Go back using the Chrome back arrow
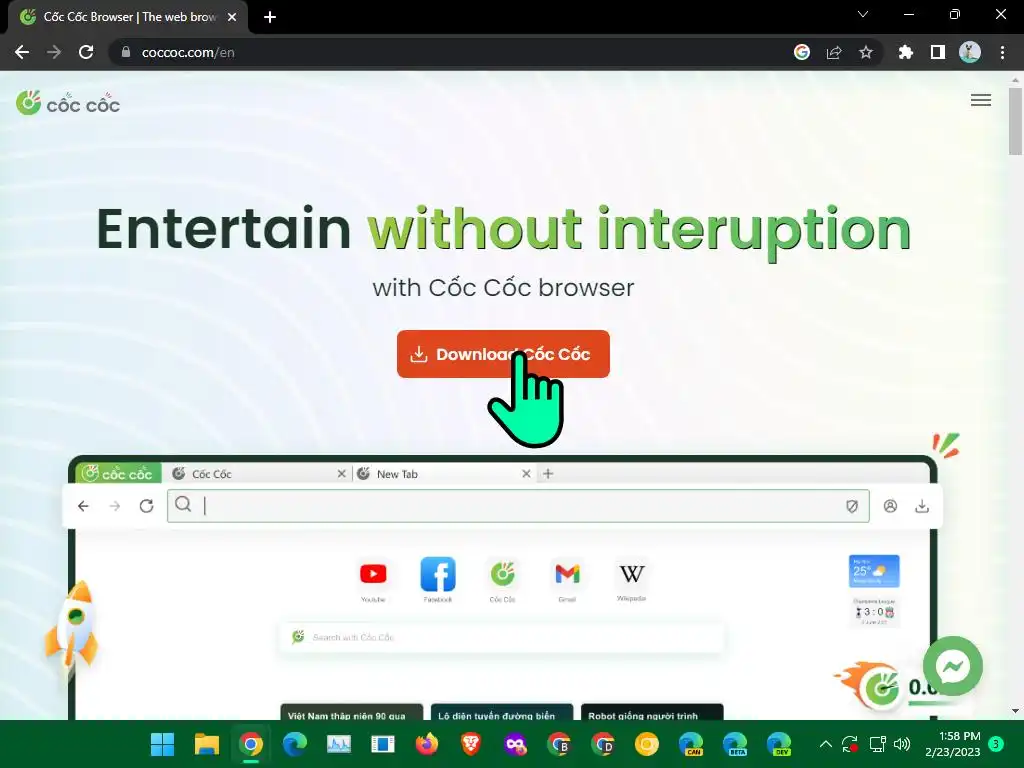Viewport: 1024px width, 768px height. 22,52
